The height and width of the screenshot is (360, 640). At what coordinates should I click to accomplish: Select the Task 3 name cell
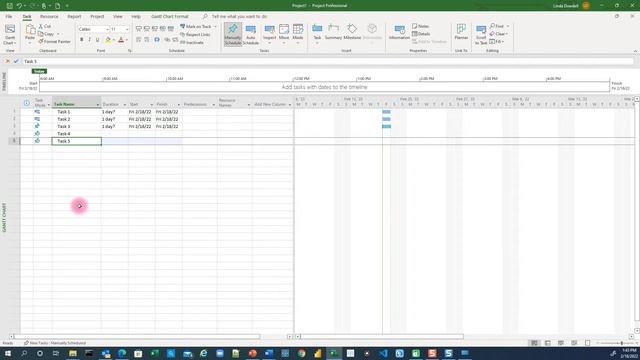point(77,127)
